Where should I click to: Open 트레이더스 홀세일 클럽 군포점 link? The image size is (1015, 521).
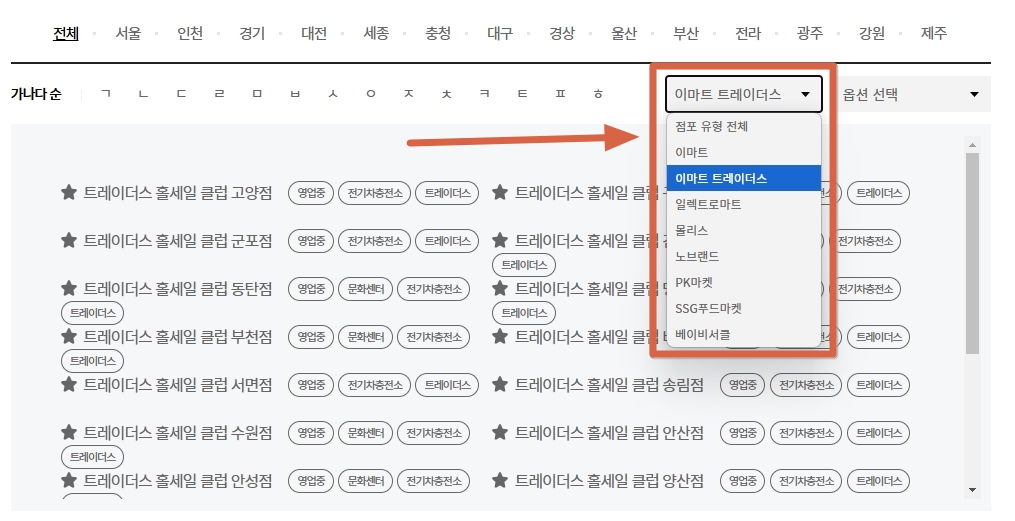[x=178, y=240]
